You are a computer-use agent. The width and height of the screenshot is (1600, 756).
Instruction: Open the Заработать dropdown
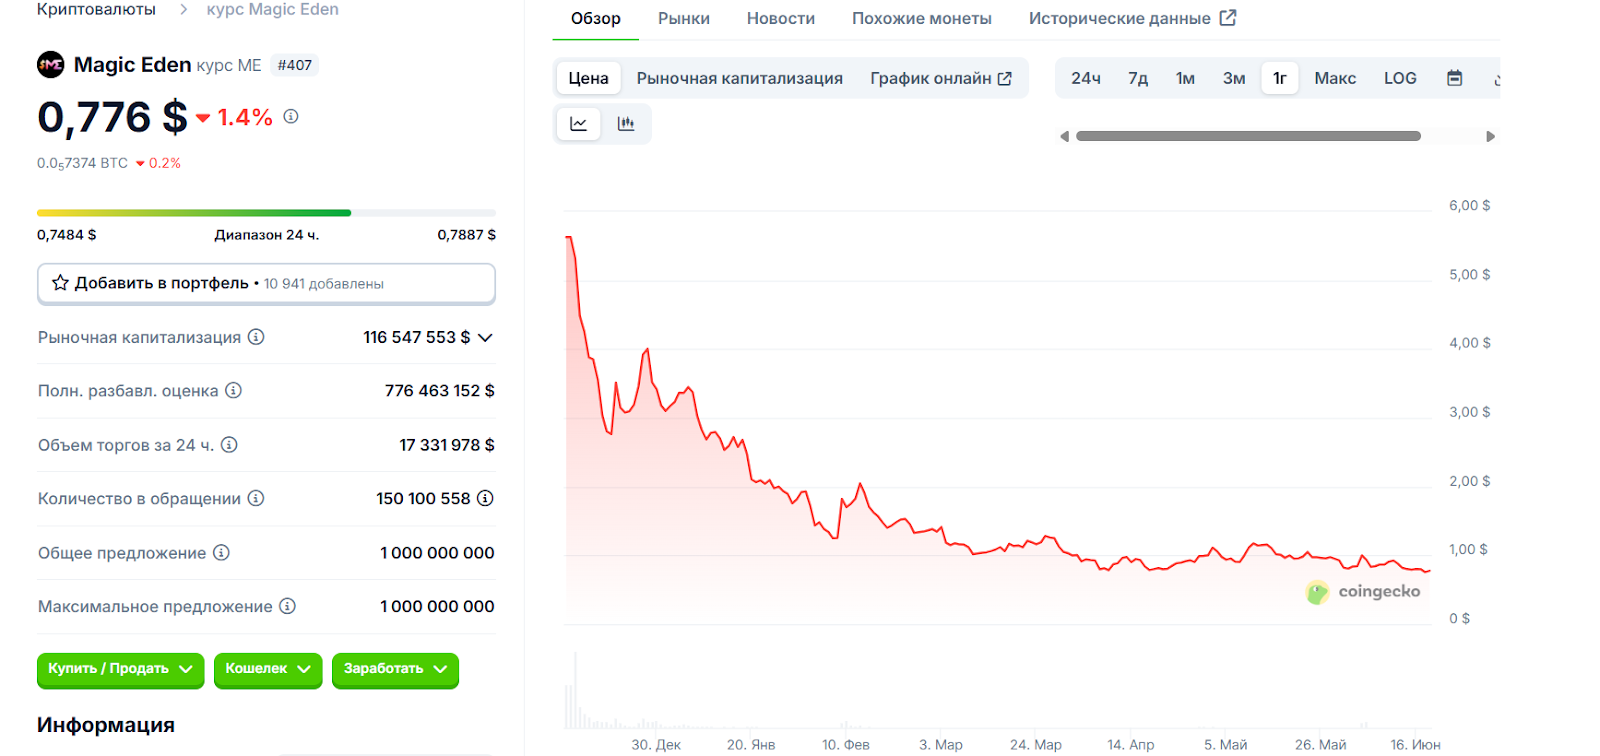[395, 669]
